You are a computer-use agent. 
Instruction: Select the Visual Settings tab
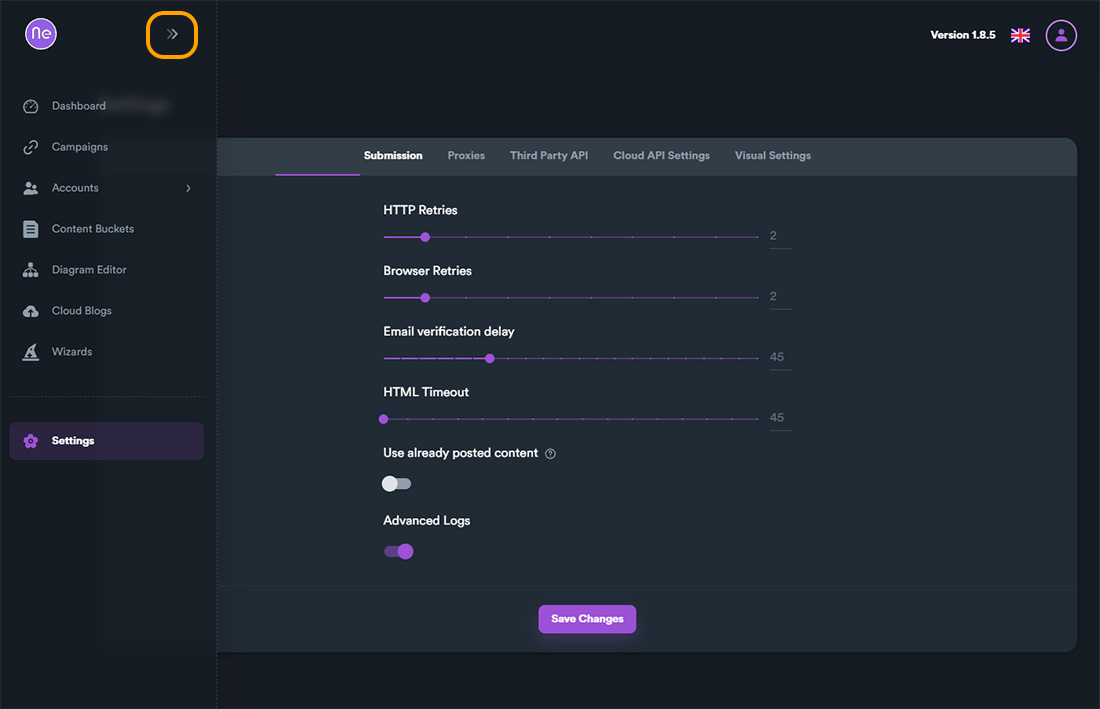click(772, 156)
